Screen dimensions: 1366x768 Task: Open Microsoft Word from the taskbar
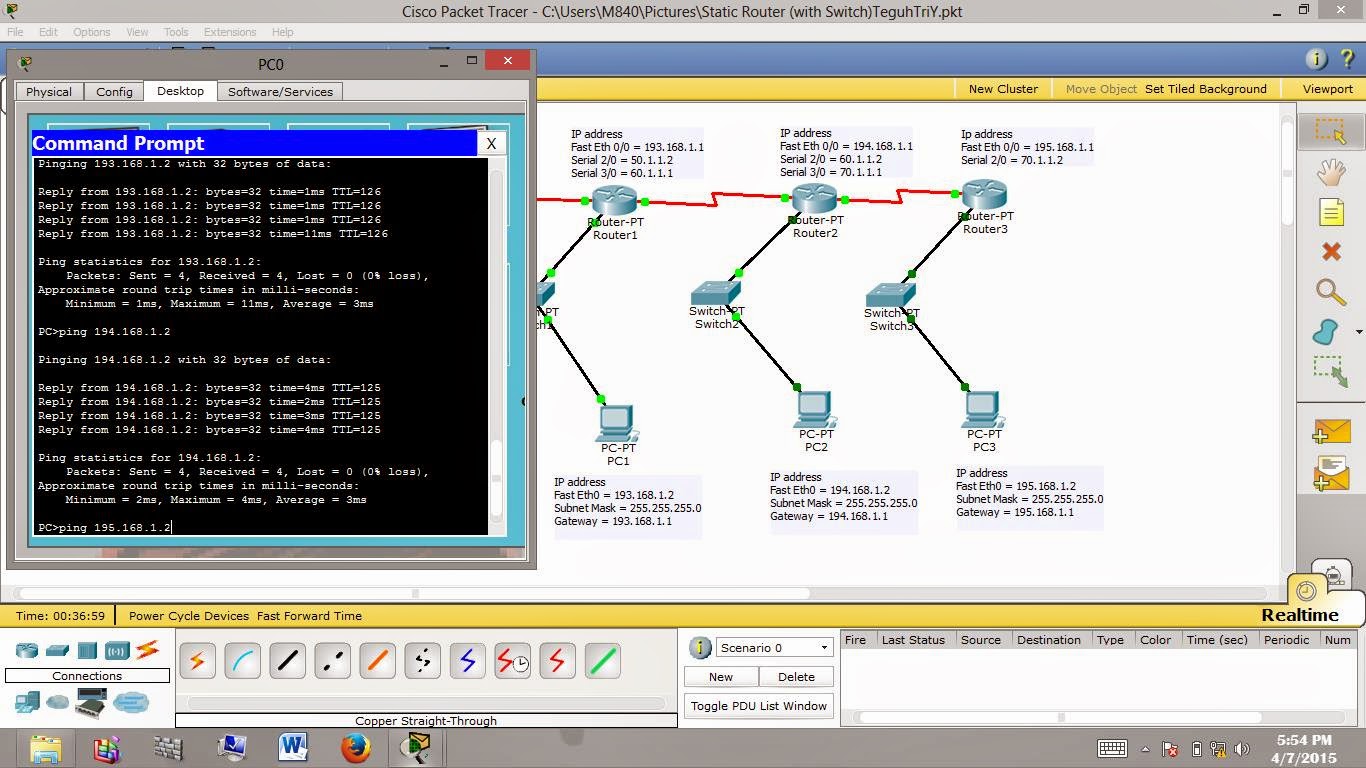[x=293, y=748]
